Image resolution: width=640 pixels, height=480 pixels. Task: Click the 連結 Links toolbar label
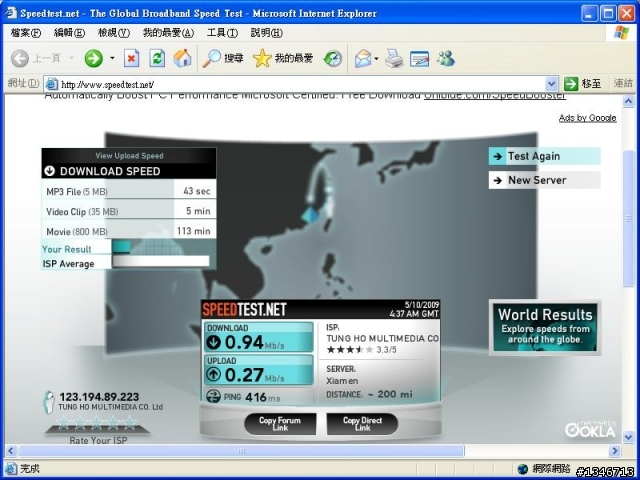(623, 83)
